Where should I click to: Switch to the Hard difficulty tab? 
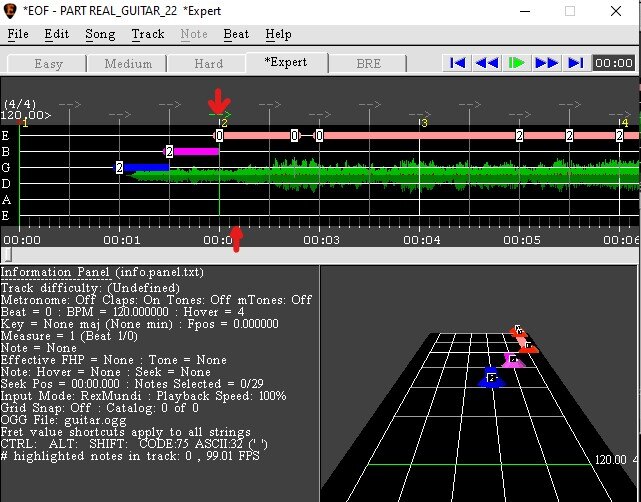click(208, 64)
